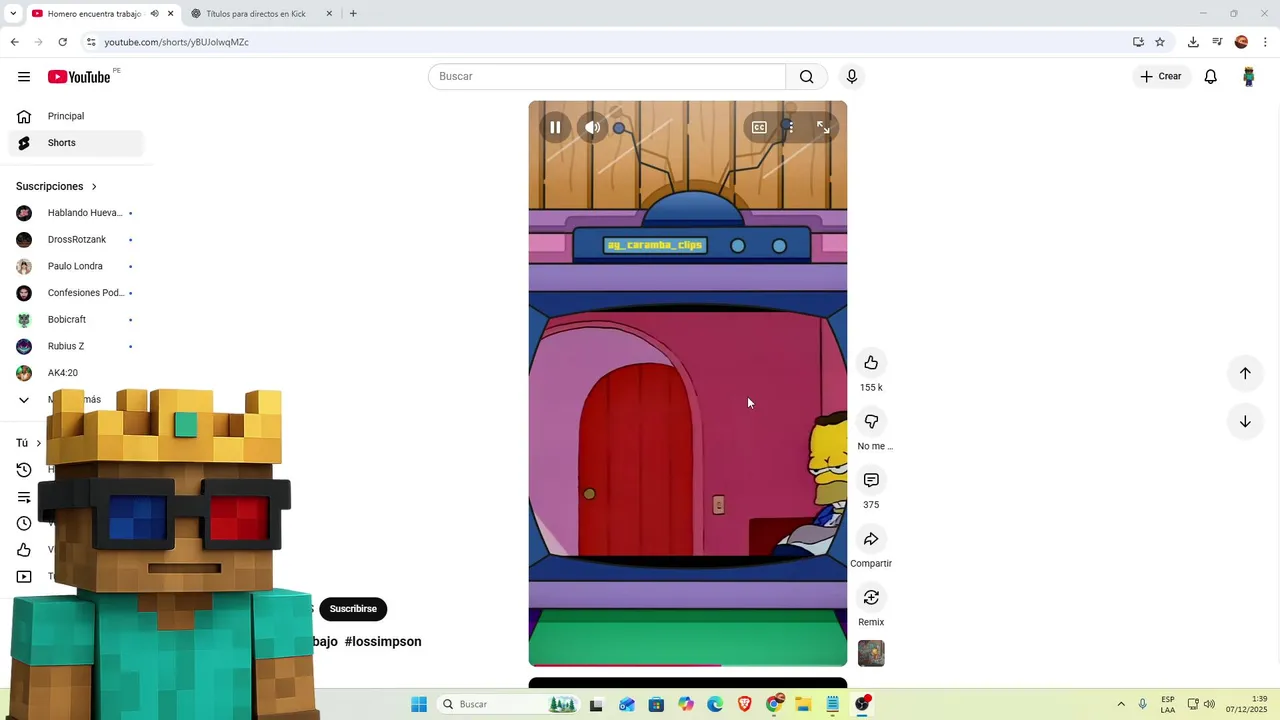Bookmark this page with the star
1280x720 pixels.
1160,42
